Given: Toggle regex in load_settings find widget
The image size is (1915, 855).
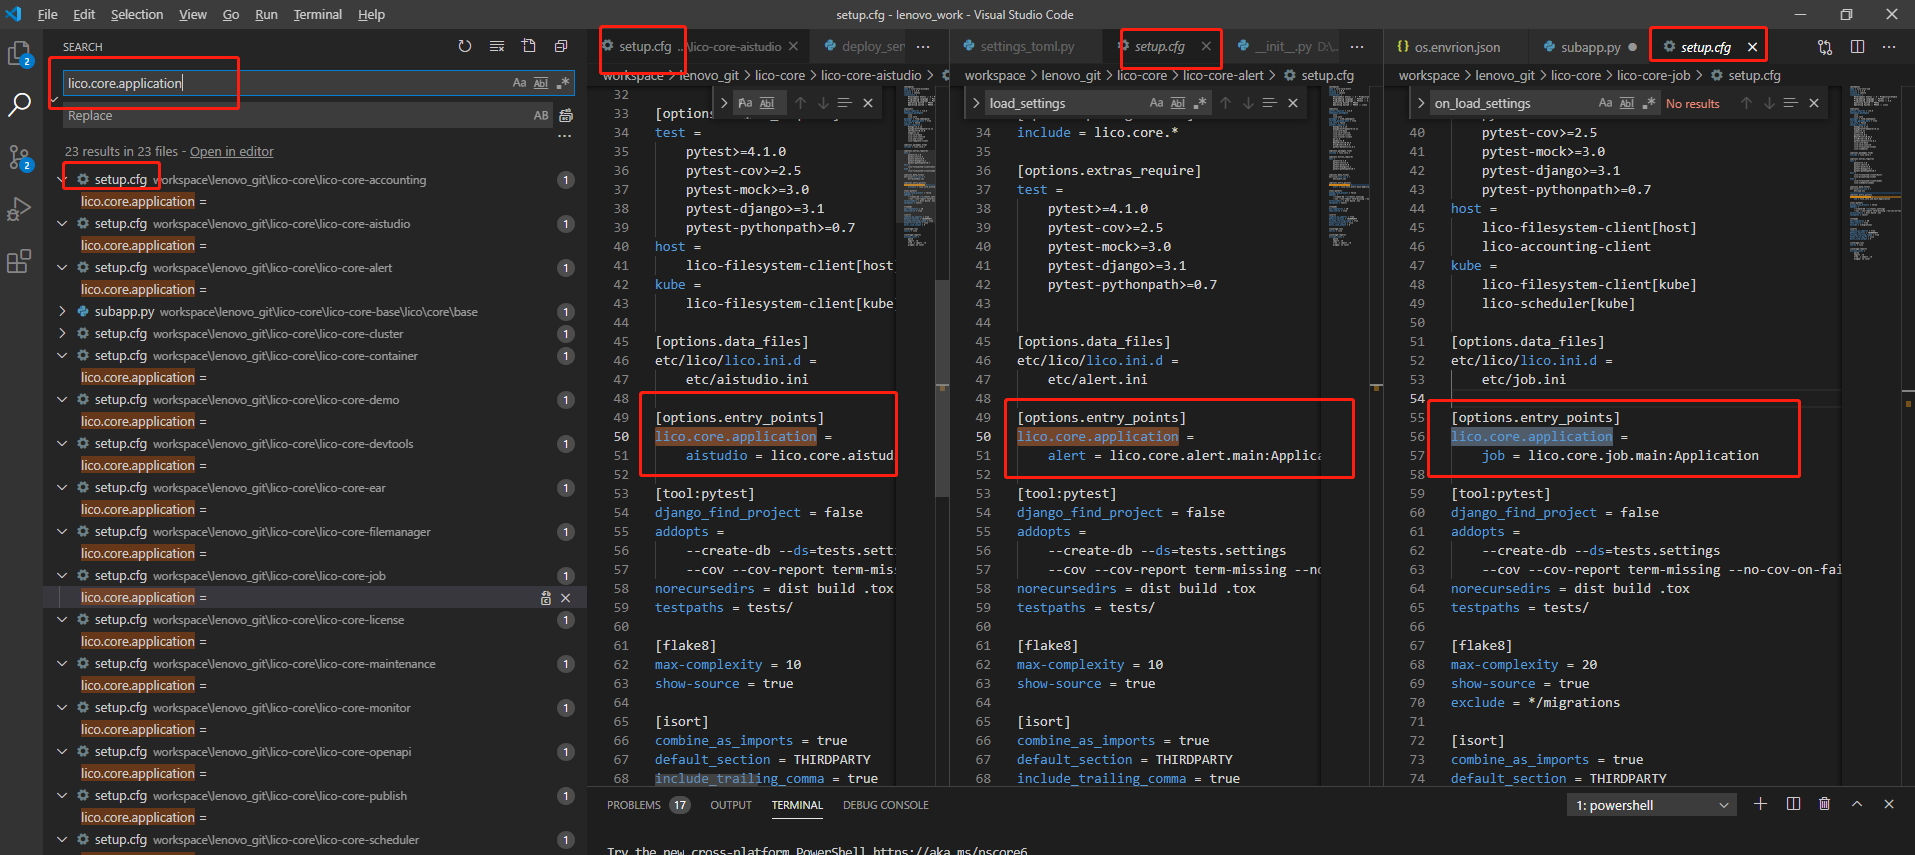Looking at the screenshot, I should click(x=1200, y=103).
